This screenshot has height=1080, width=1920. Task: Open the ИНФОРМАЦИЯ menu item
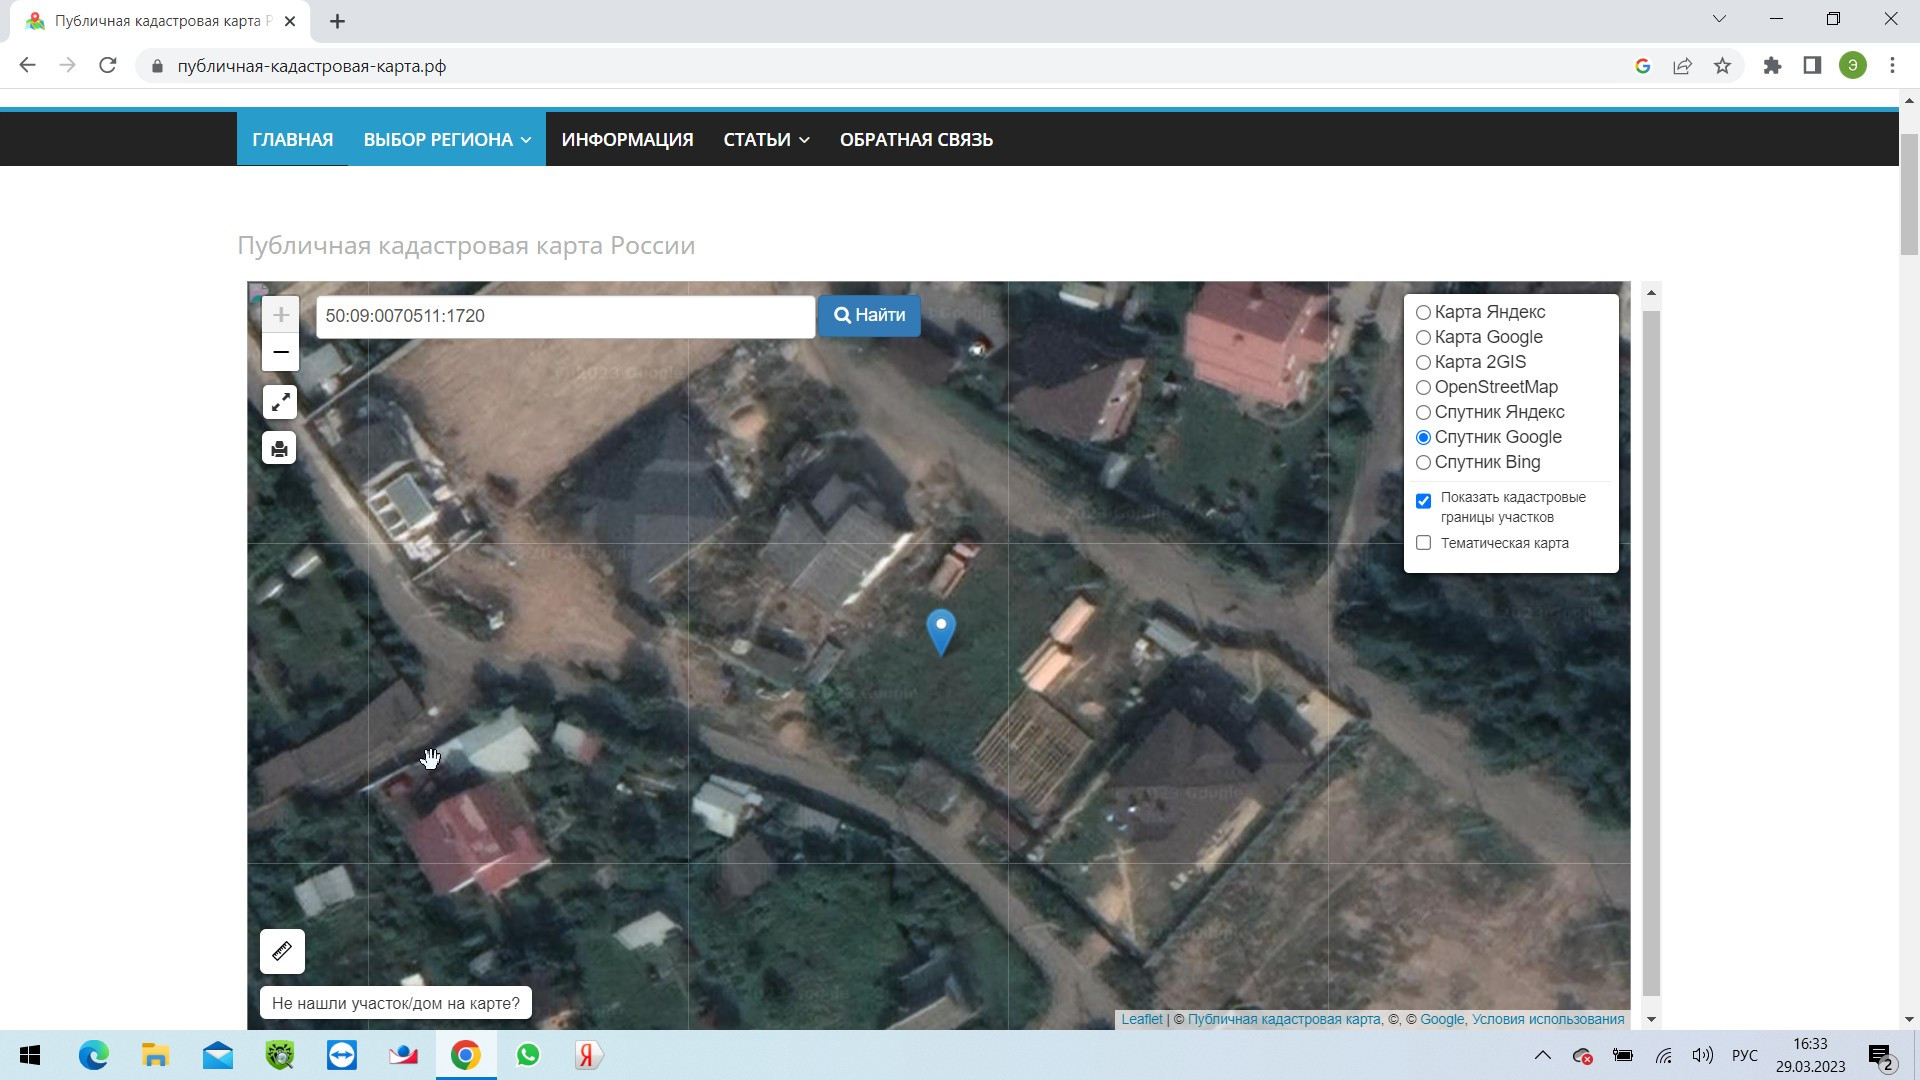627,140
